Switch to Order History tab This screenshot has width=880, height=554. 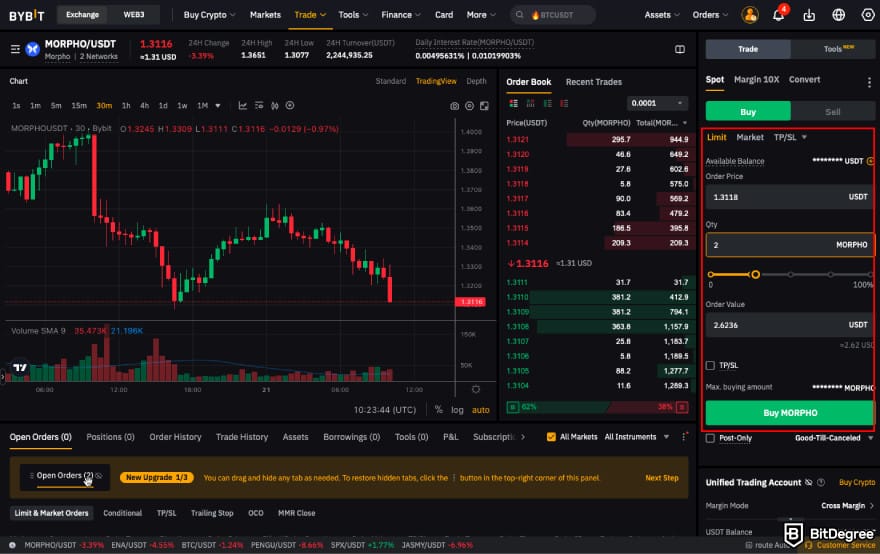175,437
